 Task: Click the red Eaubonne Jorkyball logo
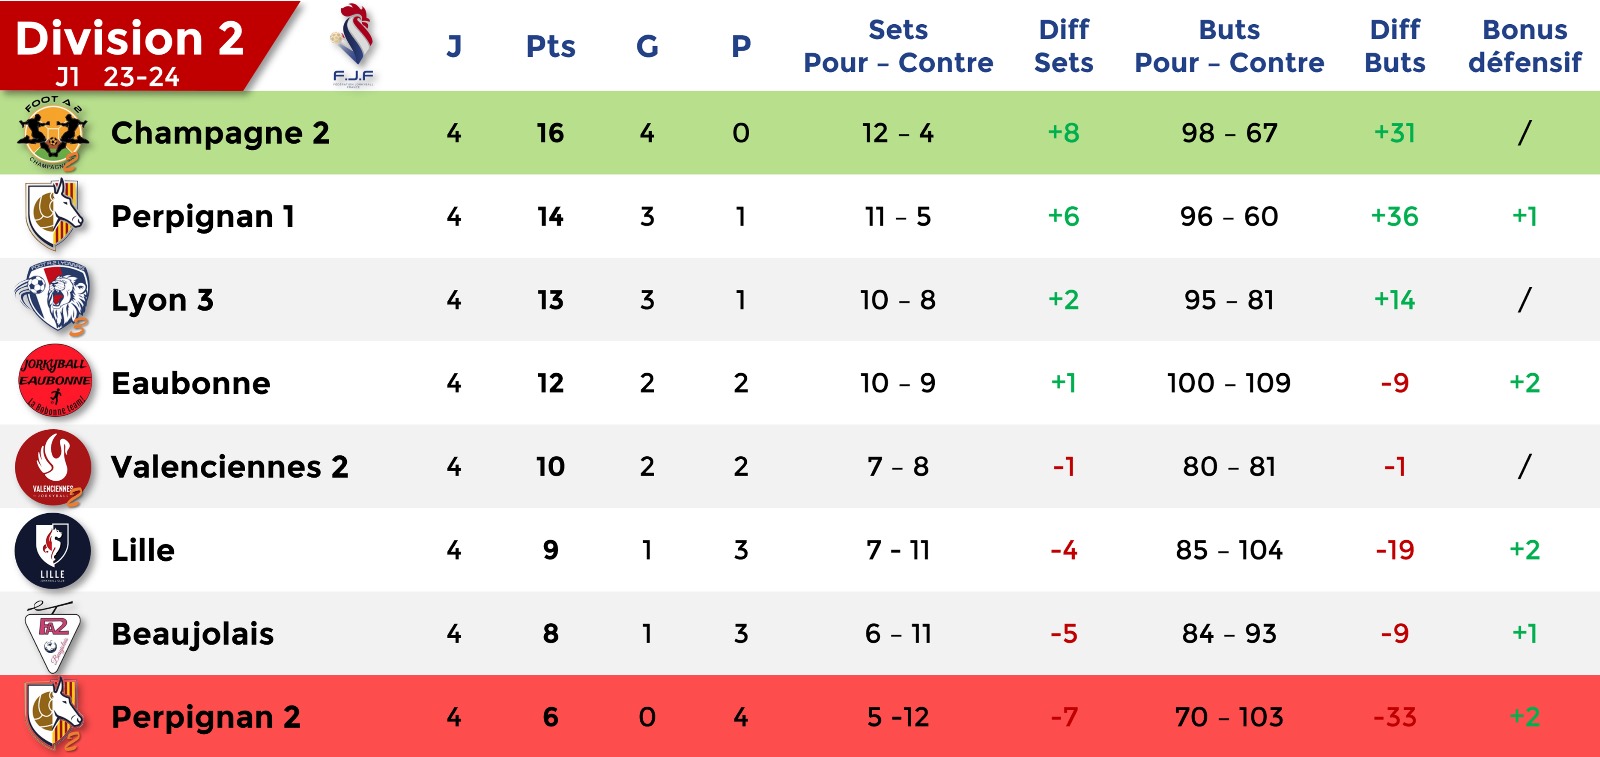(x=54, y=382)
